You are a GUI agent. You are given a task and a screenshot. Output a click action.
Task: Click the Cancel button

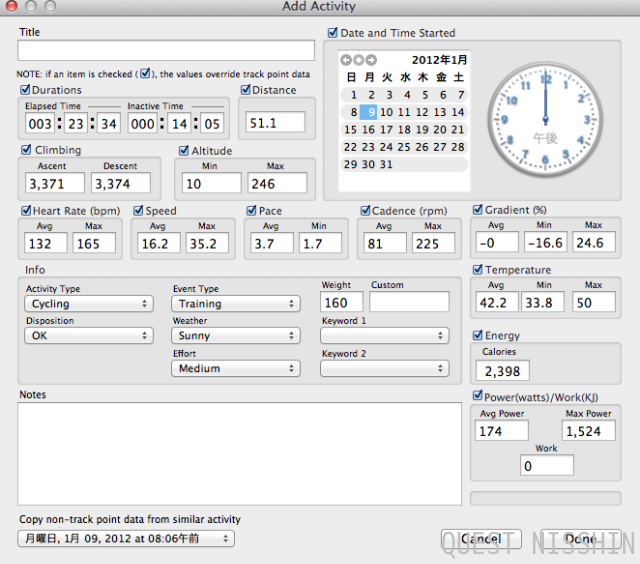click(481, 539)
